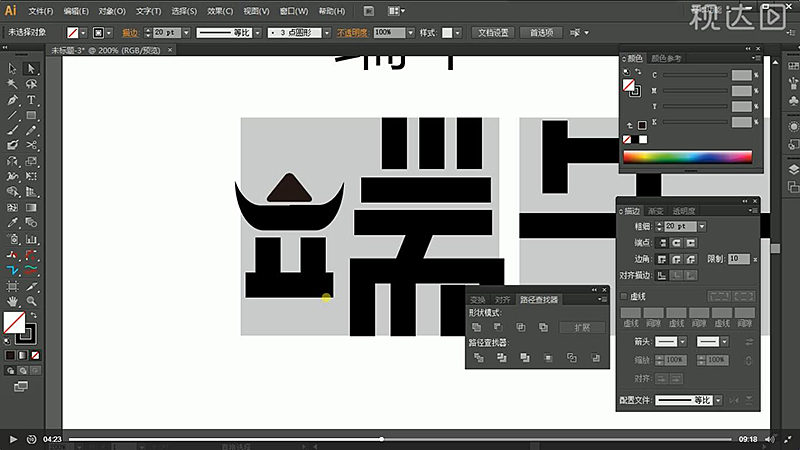This screenshot has width=800, height=450.
Task: Select the Line Segment tool
Action: pyautogui.click(x=12, y=115)
